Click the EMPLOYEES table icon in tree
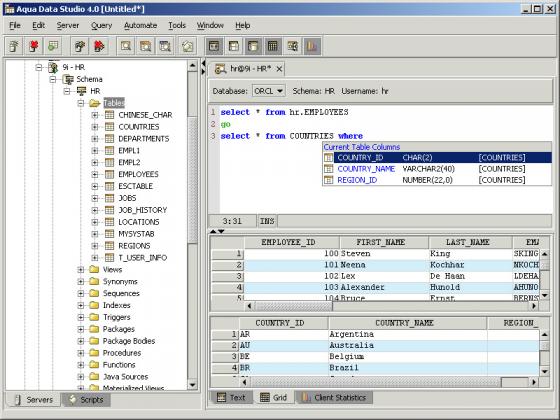The height and width of the screenshot is (420, 560). coord(110,174)
